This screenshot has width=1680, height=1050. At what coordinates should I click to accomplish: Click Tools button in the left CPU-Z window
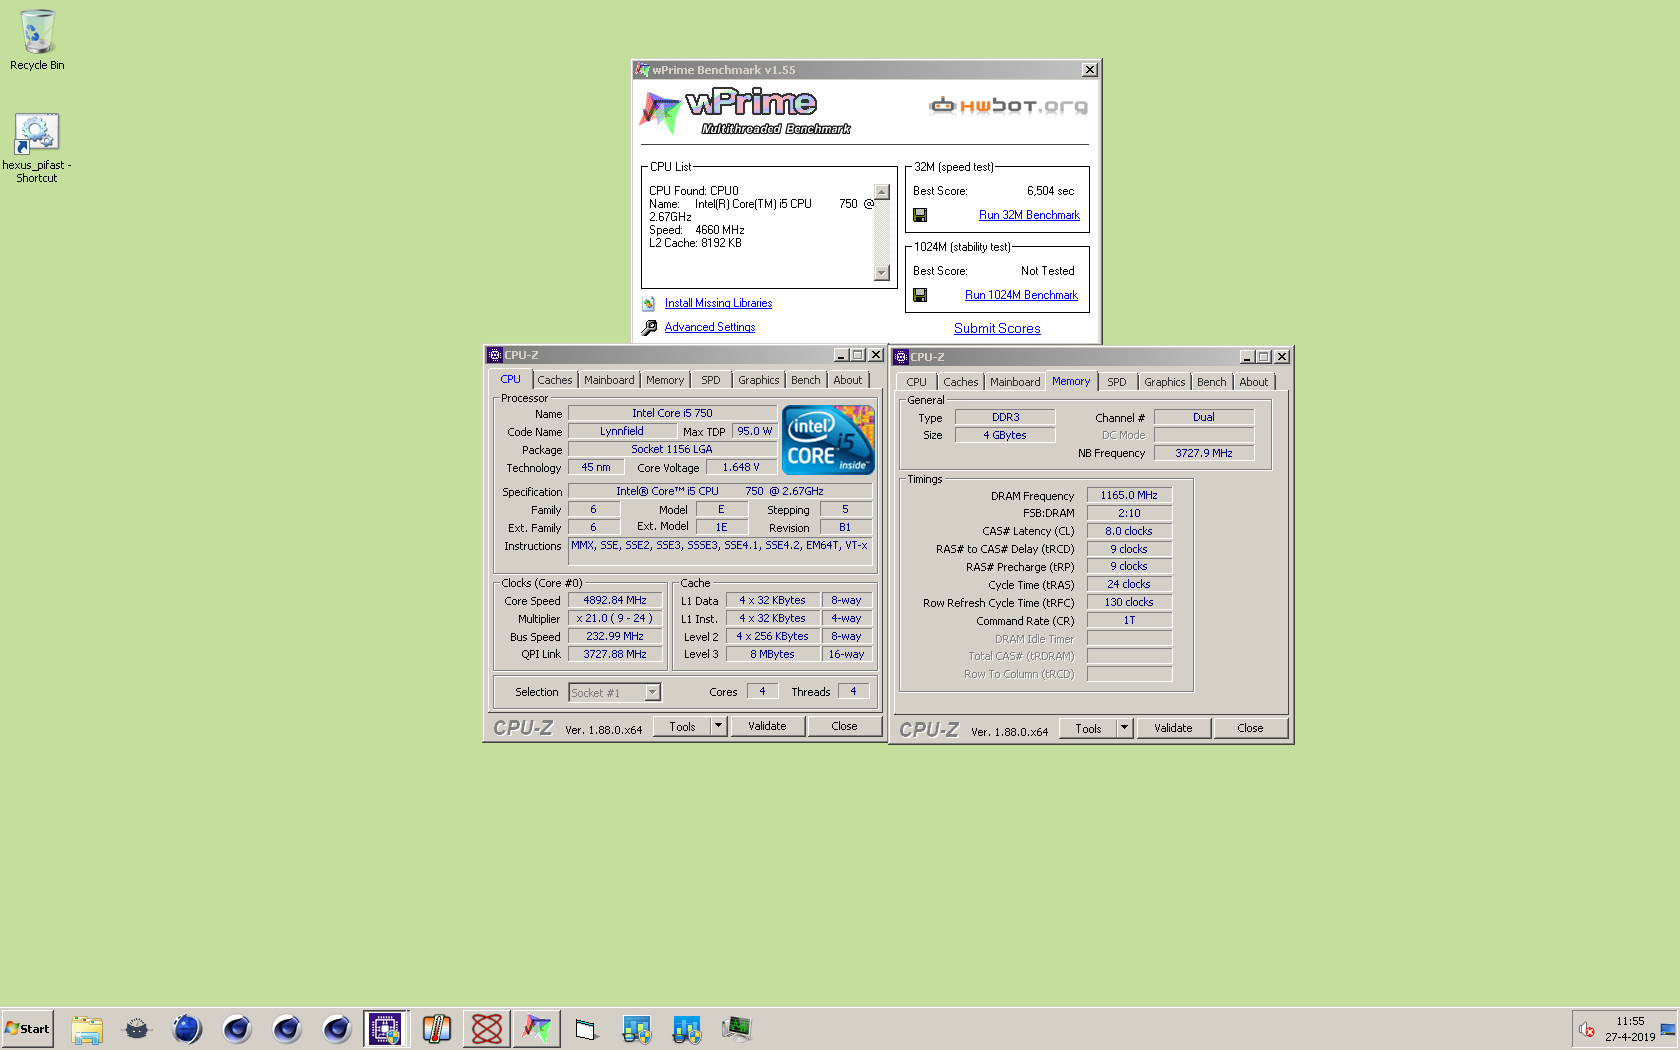[x=682, y=726]
